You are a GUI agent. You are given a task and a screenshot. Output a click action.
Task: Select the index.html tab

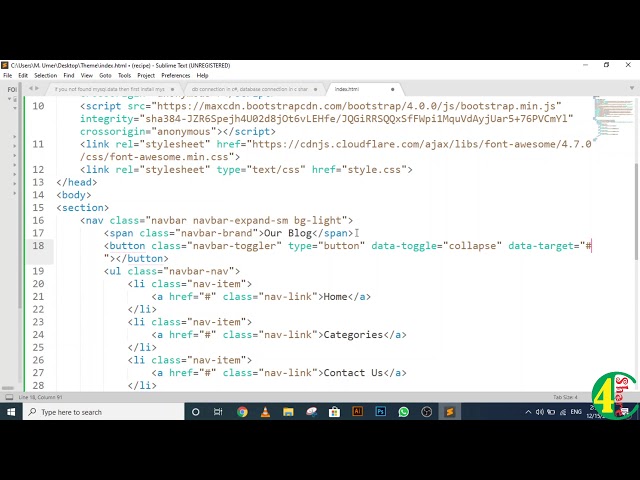coord(347,89)
